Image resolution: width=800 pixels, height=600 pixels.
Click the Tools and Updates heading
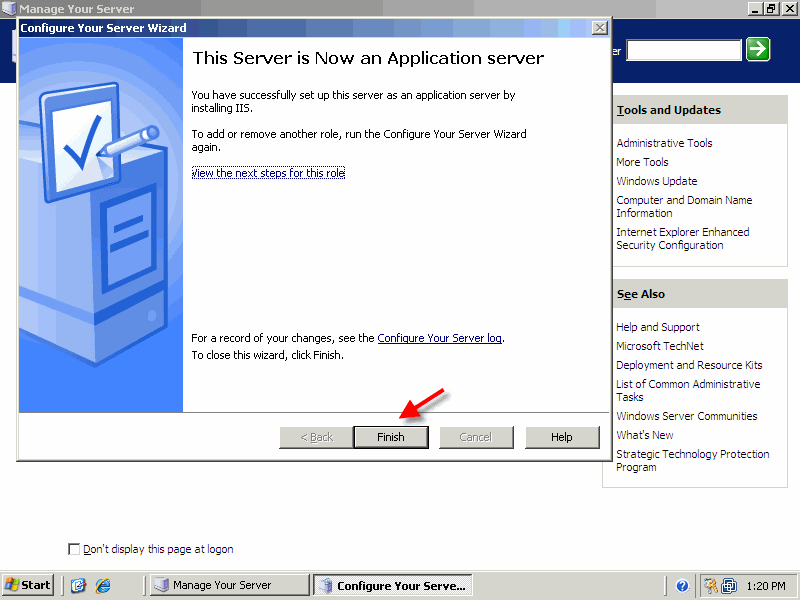click(x=668, y=110)
